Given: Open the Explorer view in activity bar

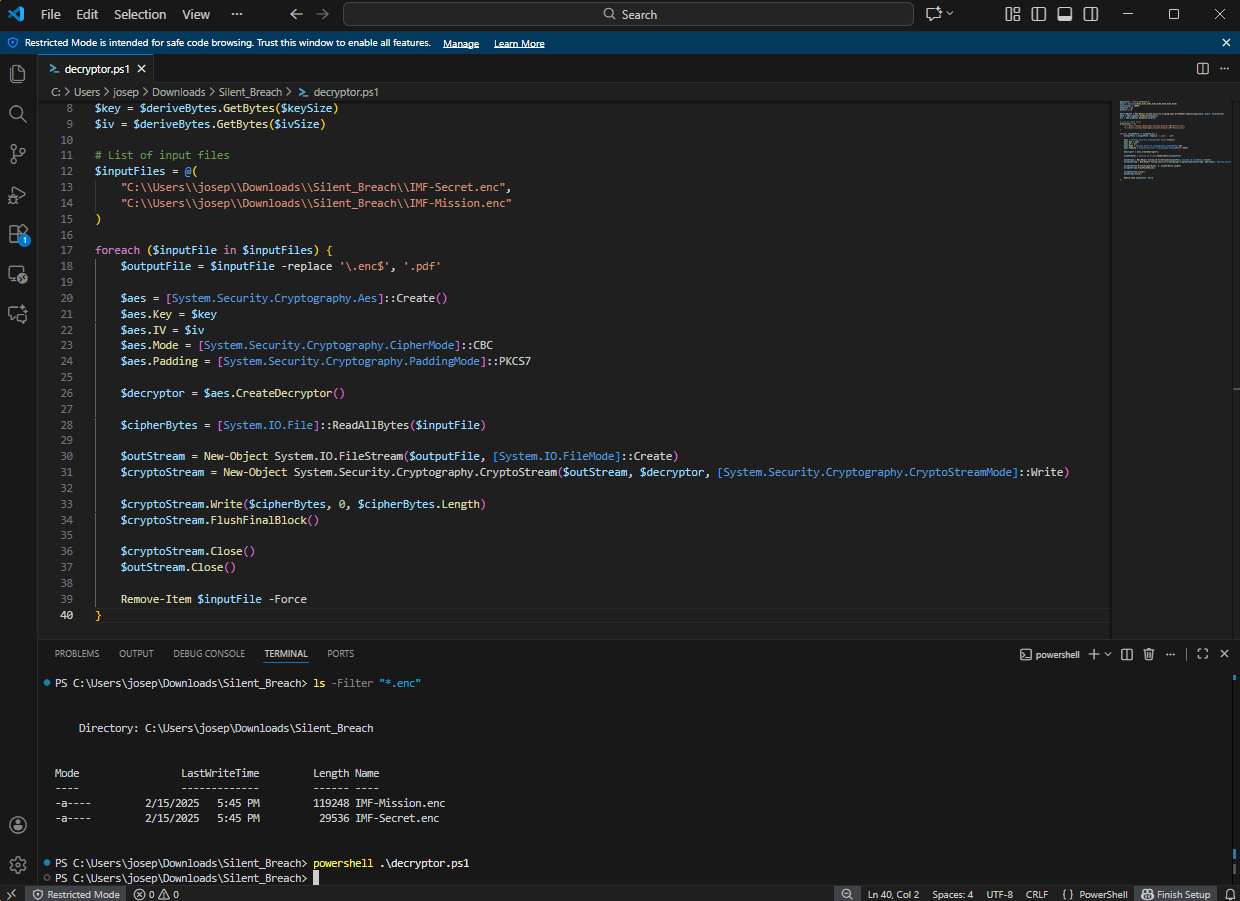Looking at the screenshot, I should click(17, 74).
